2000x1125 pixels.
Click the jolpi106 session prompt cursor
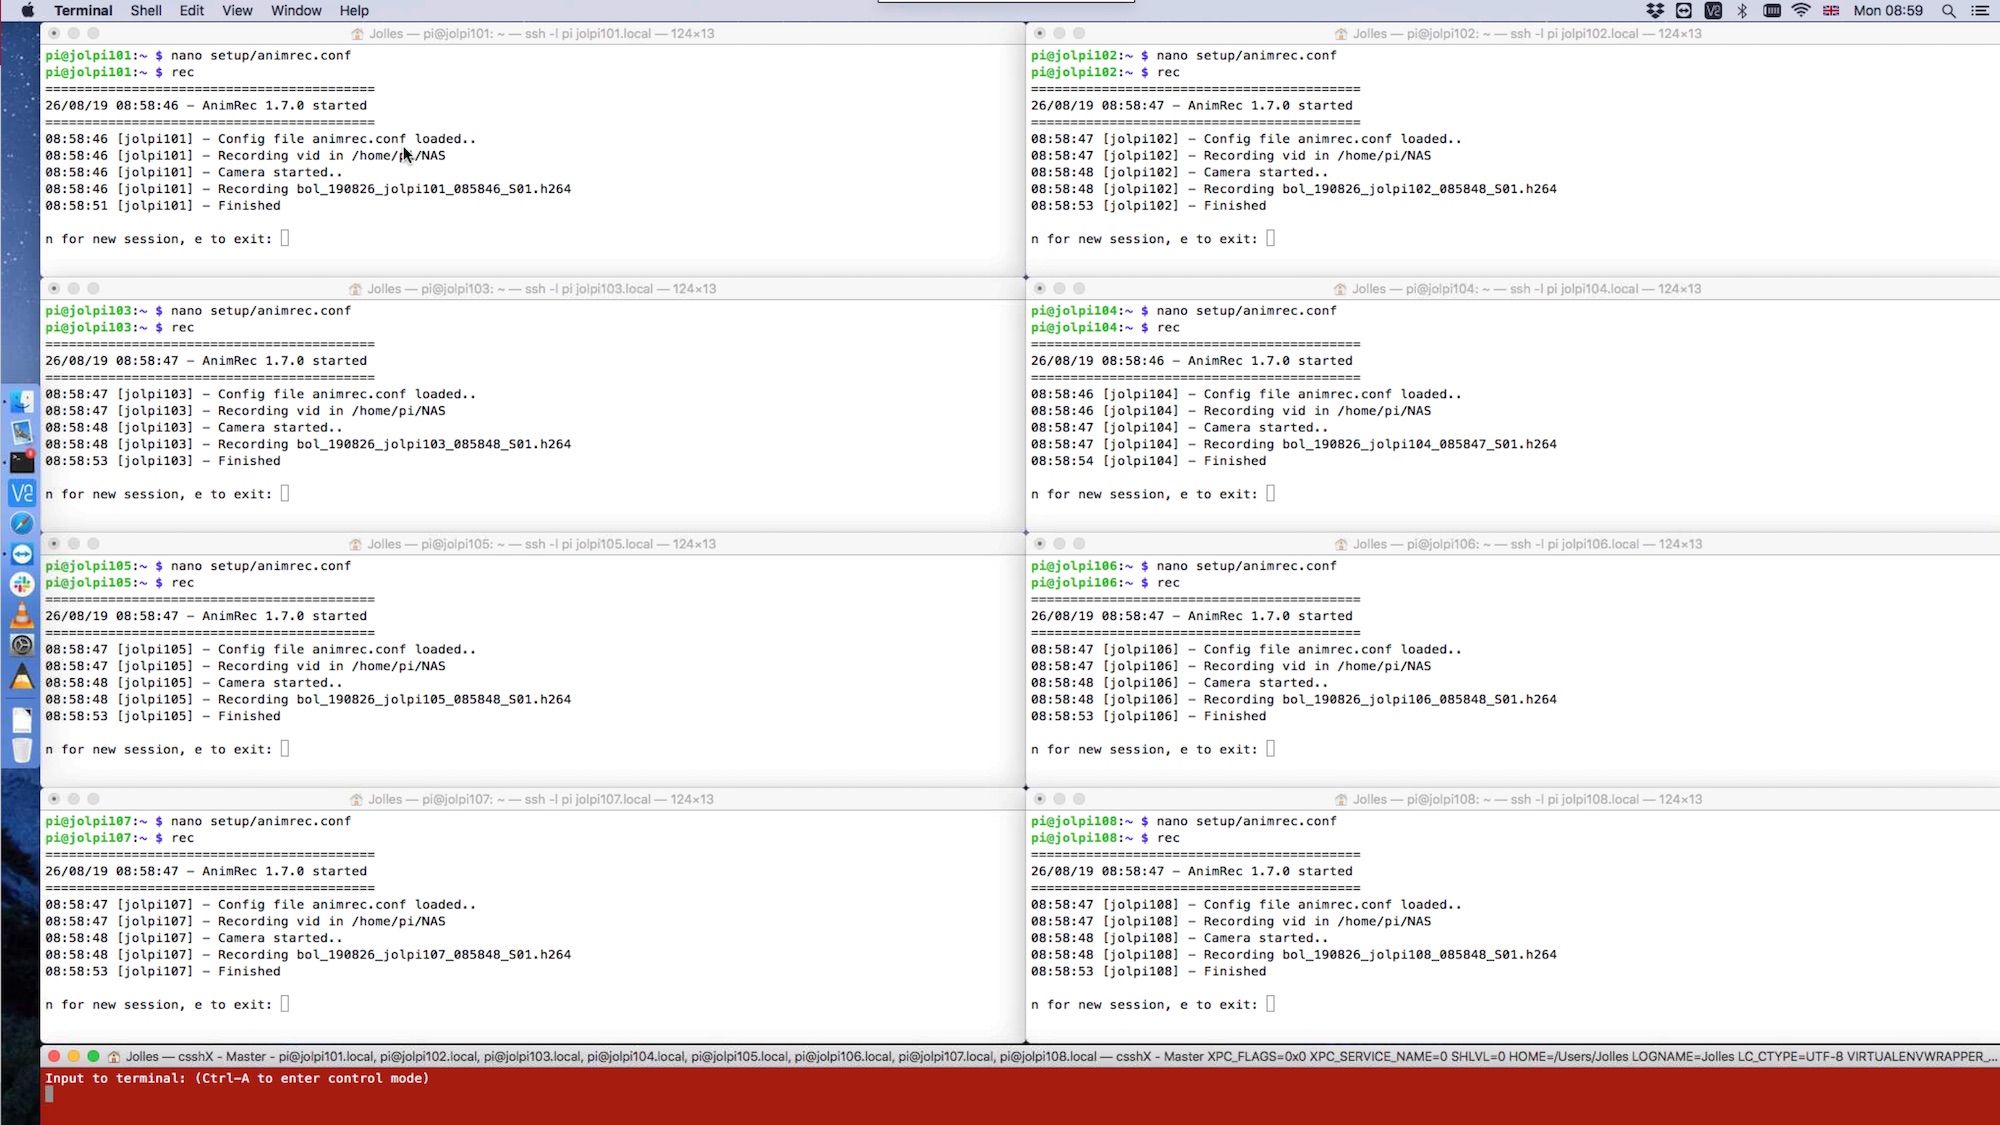(x=1271, y=749)
